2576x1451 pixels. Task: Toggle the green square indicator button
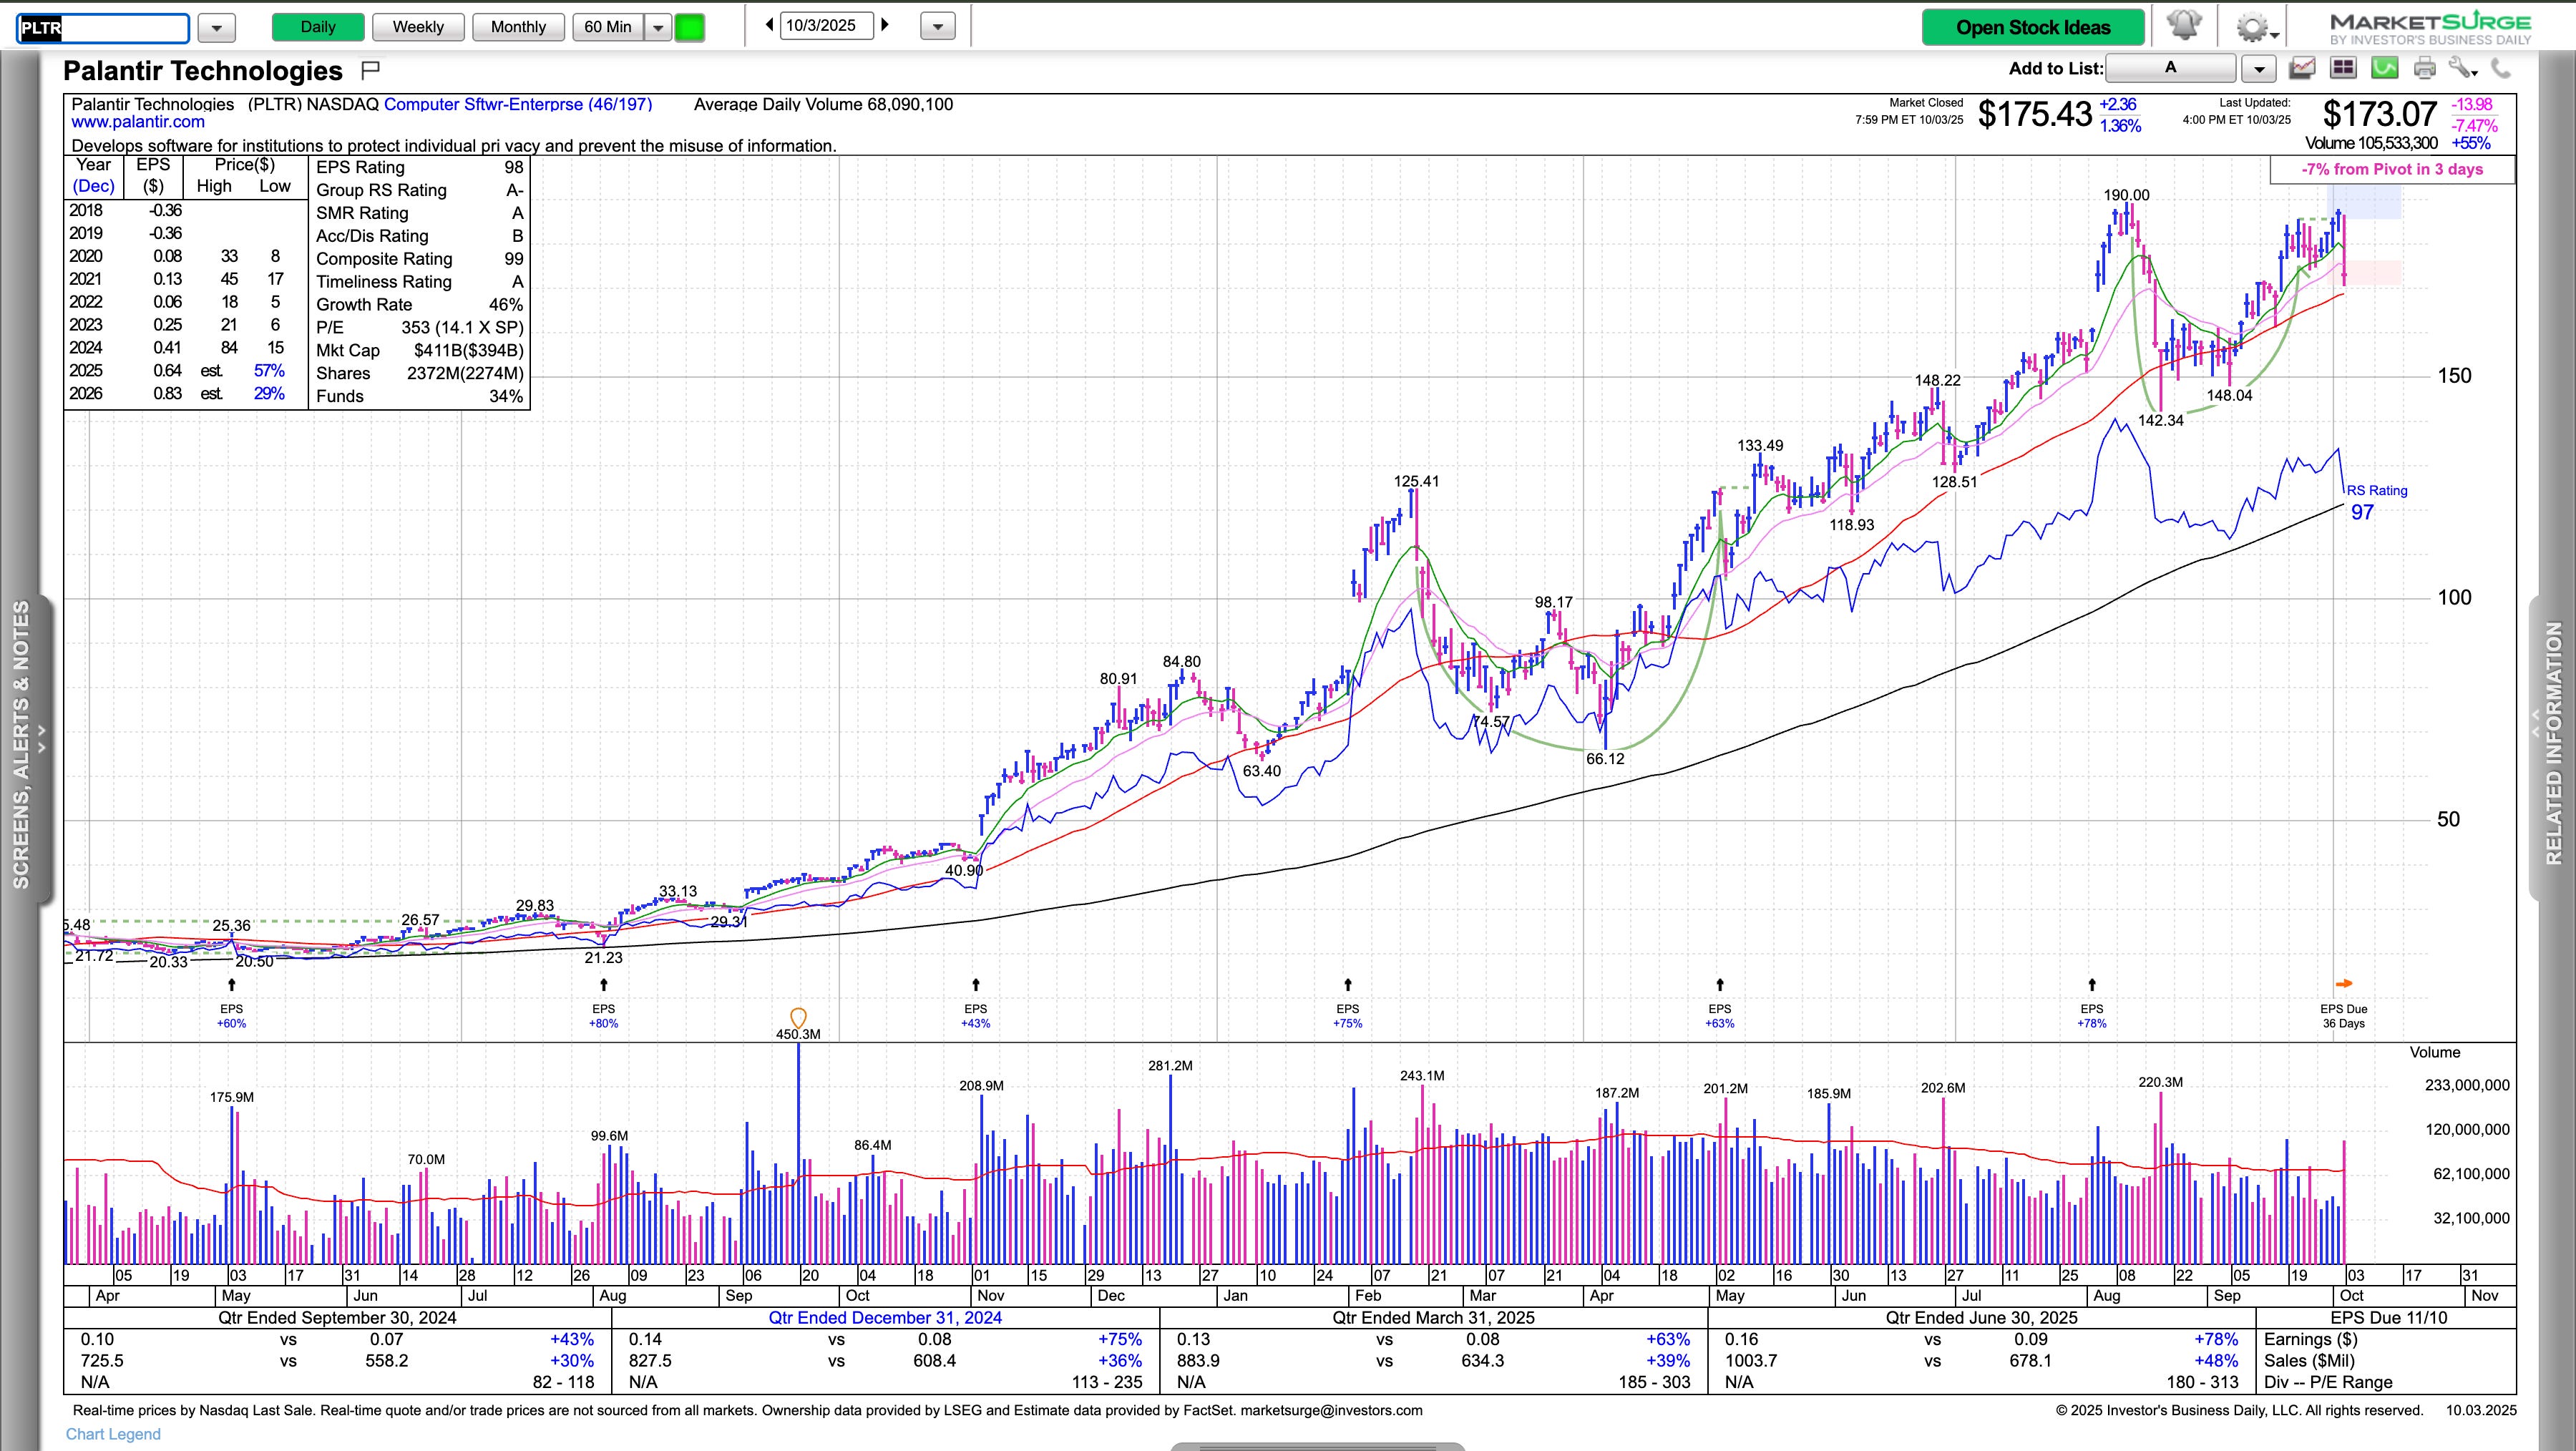[x=690, y=27]
